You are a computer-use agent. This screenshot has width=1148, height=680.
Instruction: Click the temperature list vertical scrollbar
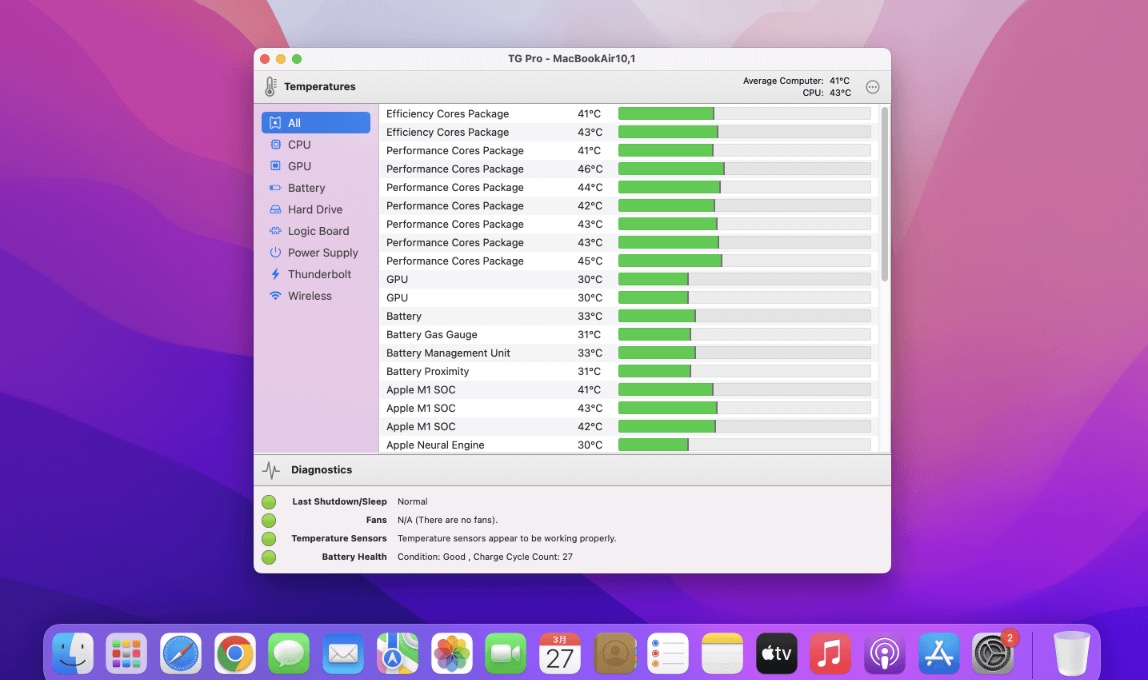[884, 195]
